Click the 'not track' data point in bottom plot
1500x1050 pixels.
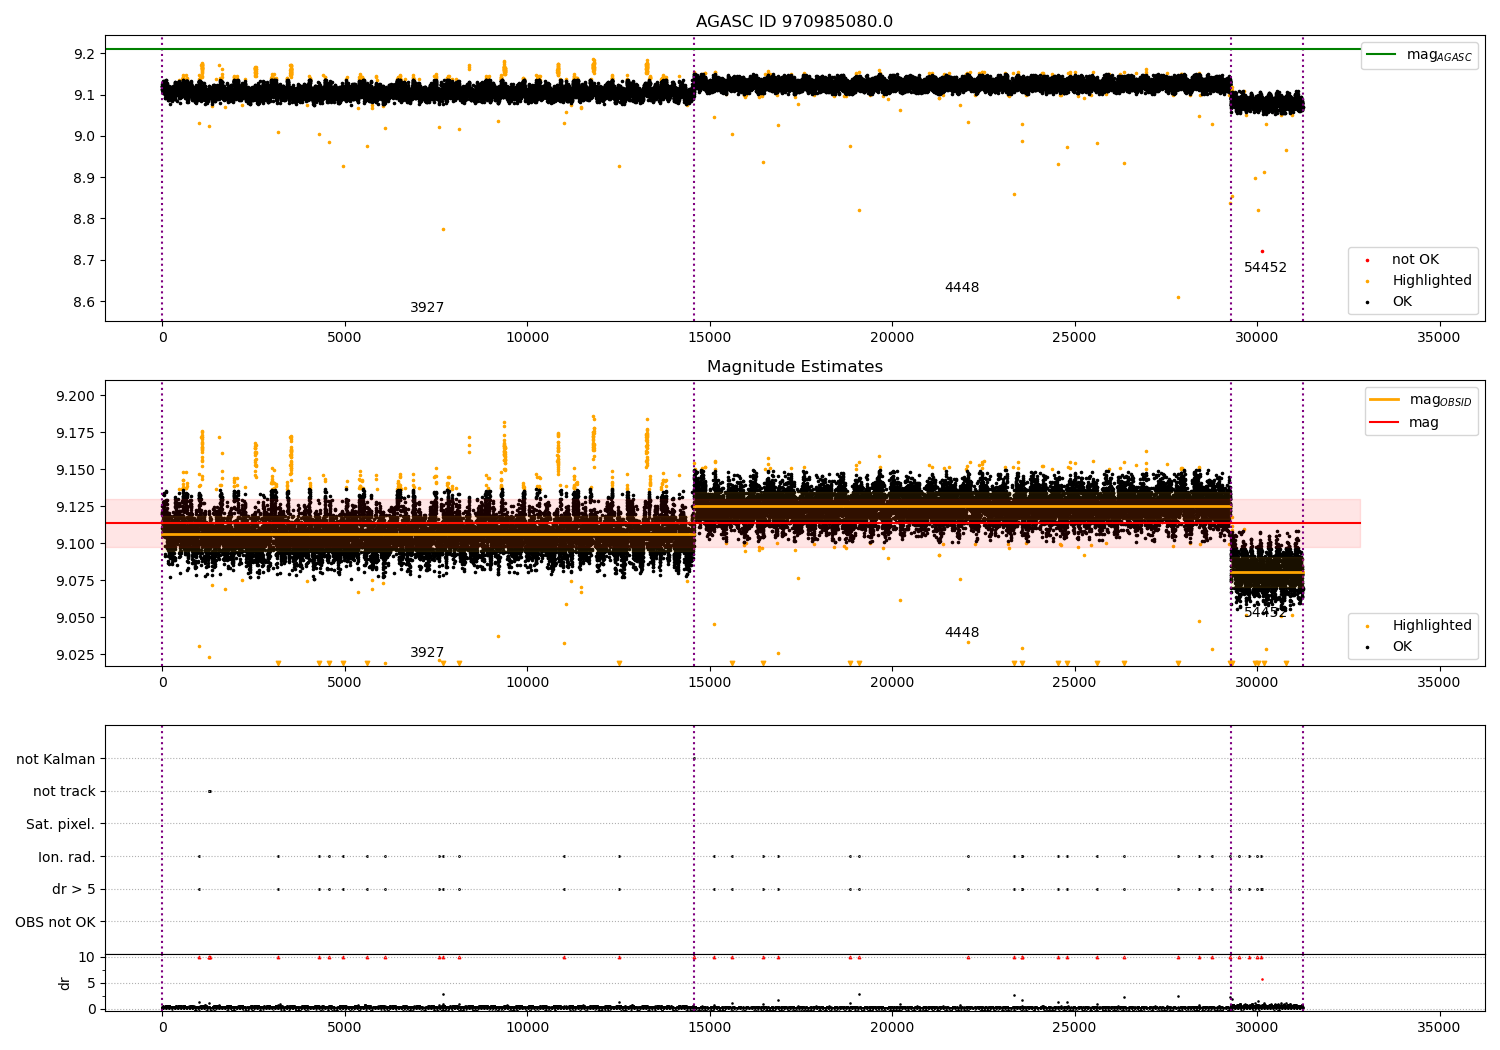(209, 791)
